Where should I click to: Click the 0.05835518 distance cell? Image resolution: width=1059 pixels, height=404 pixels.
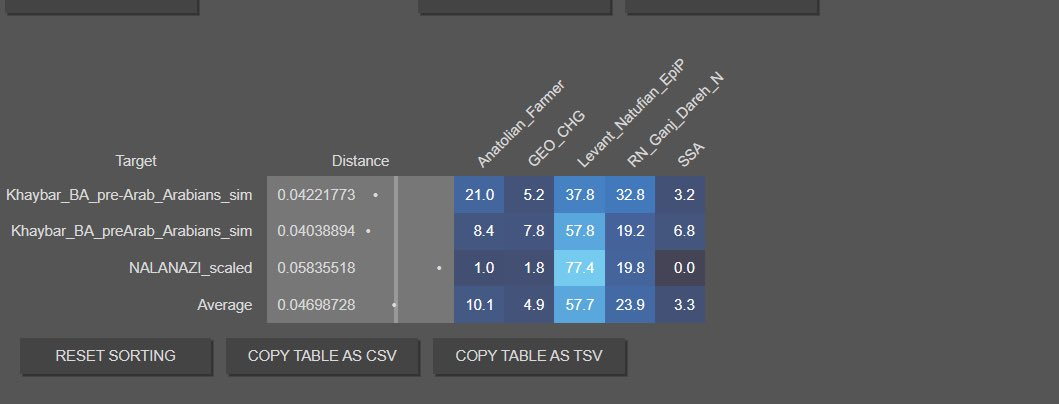316,268
